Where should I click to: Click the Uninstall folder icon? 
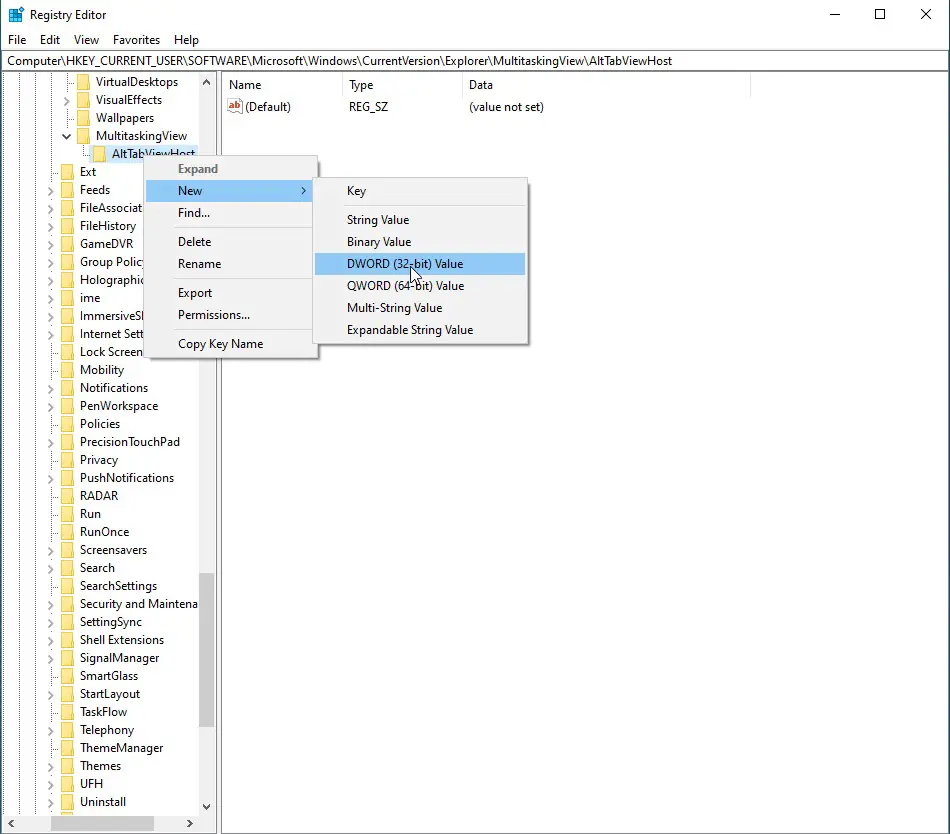67,802
